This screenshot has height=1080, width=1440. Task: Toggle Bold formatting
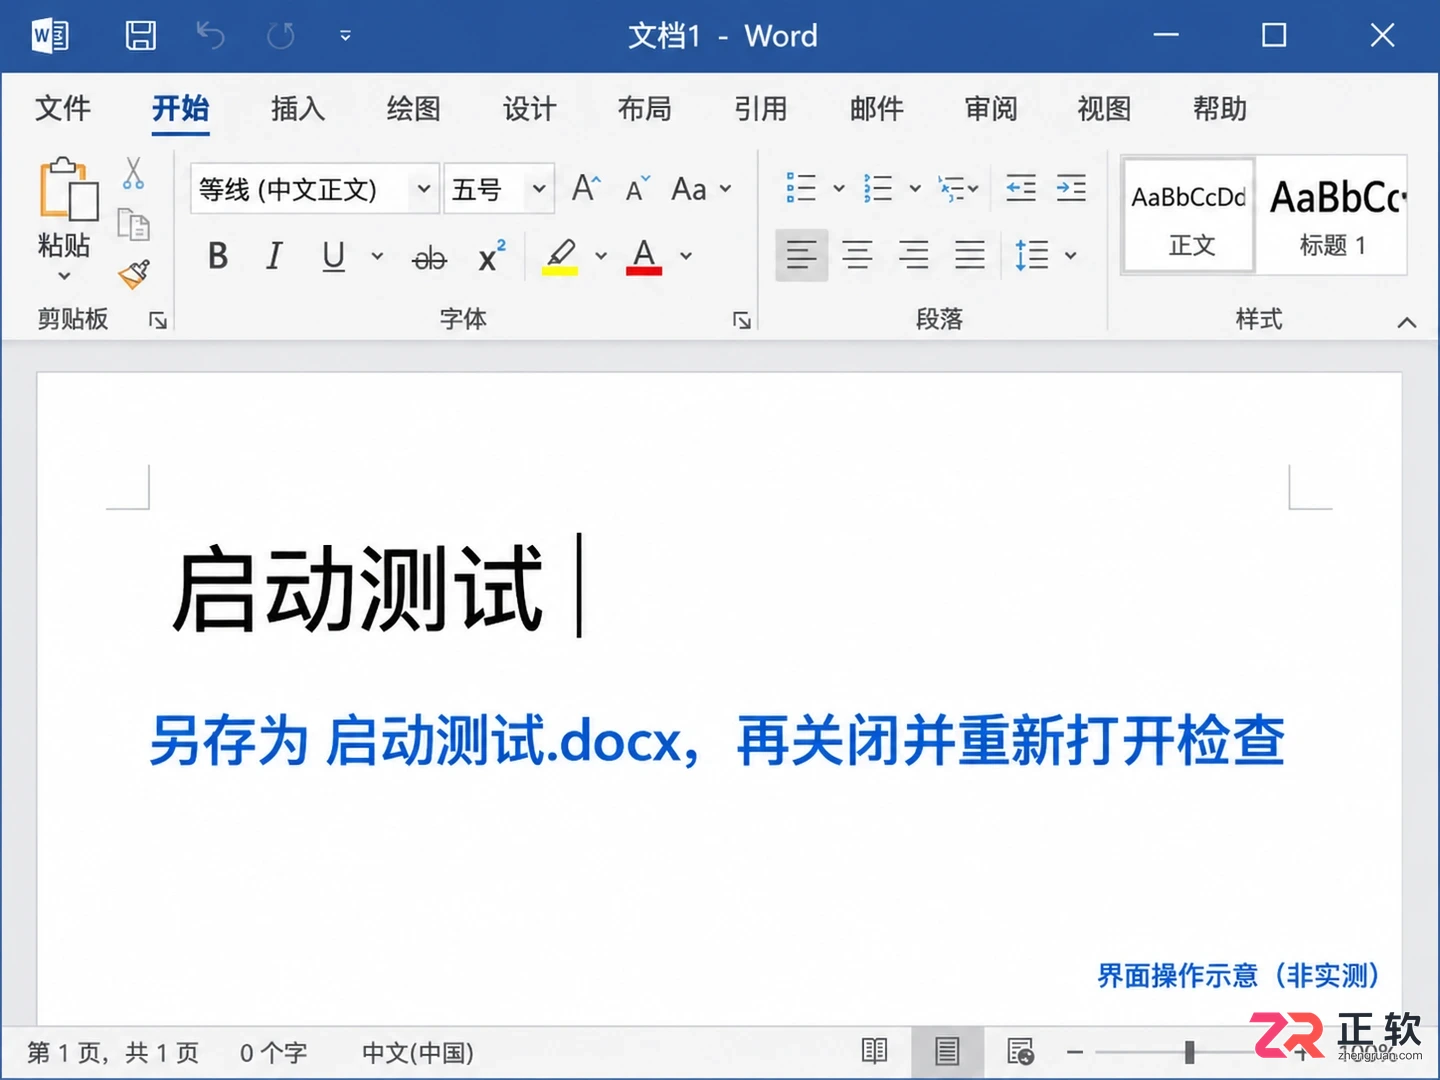[218, 257]
